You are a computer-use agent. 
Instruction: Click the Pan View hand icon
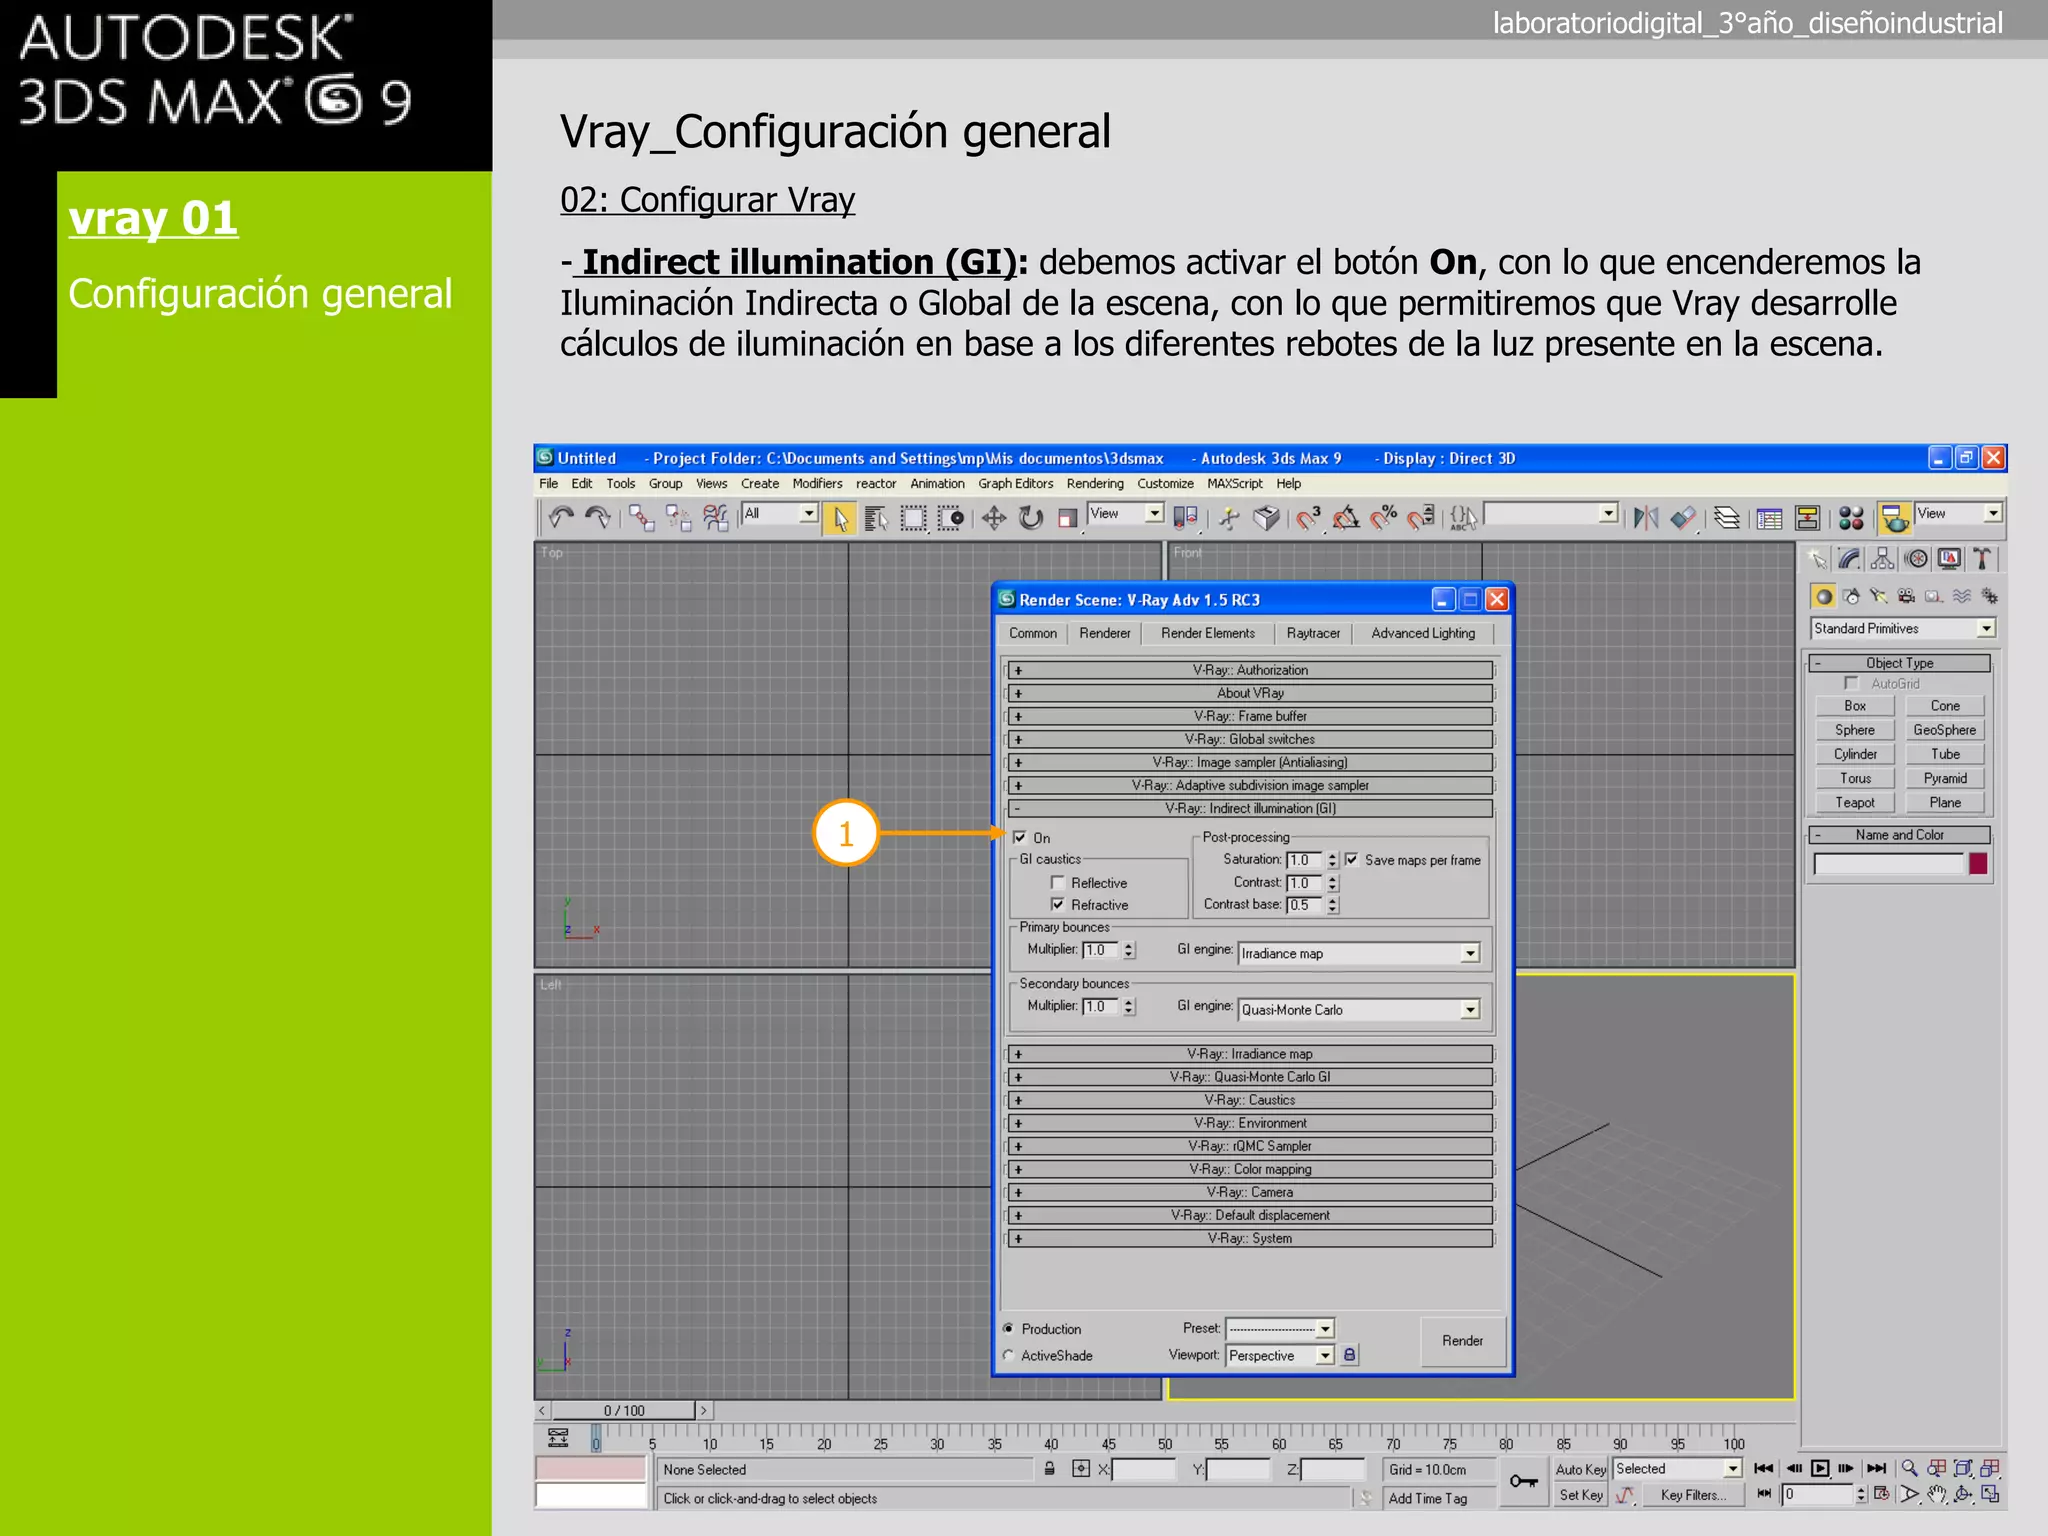1937,1494
